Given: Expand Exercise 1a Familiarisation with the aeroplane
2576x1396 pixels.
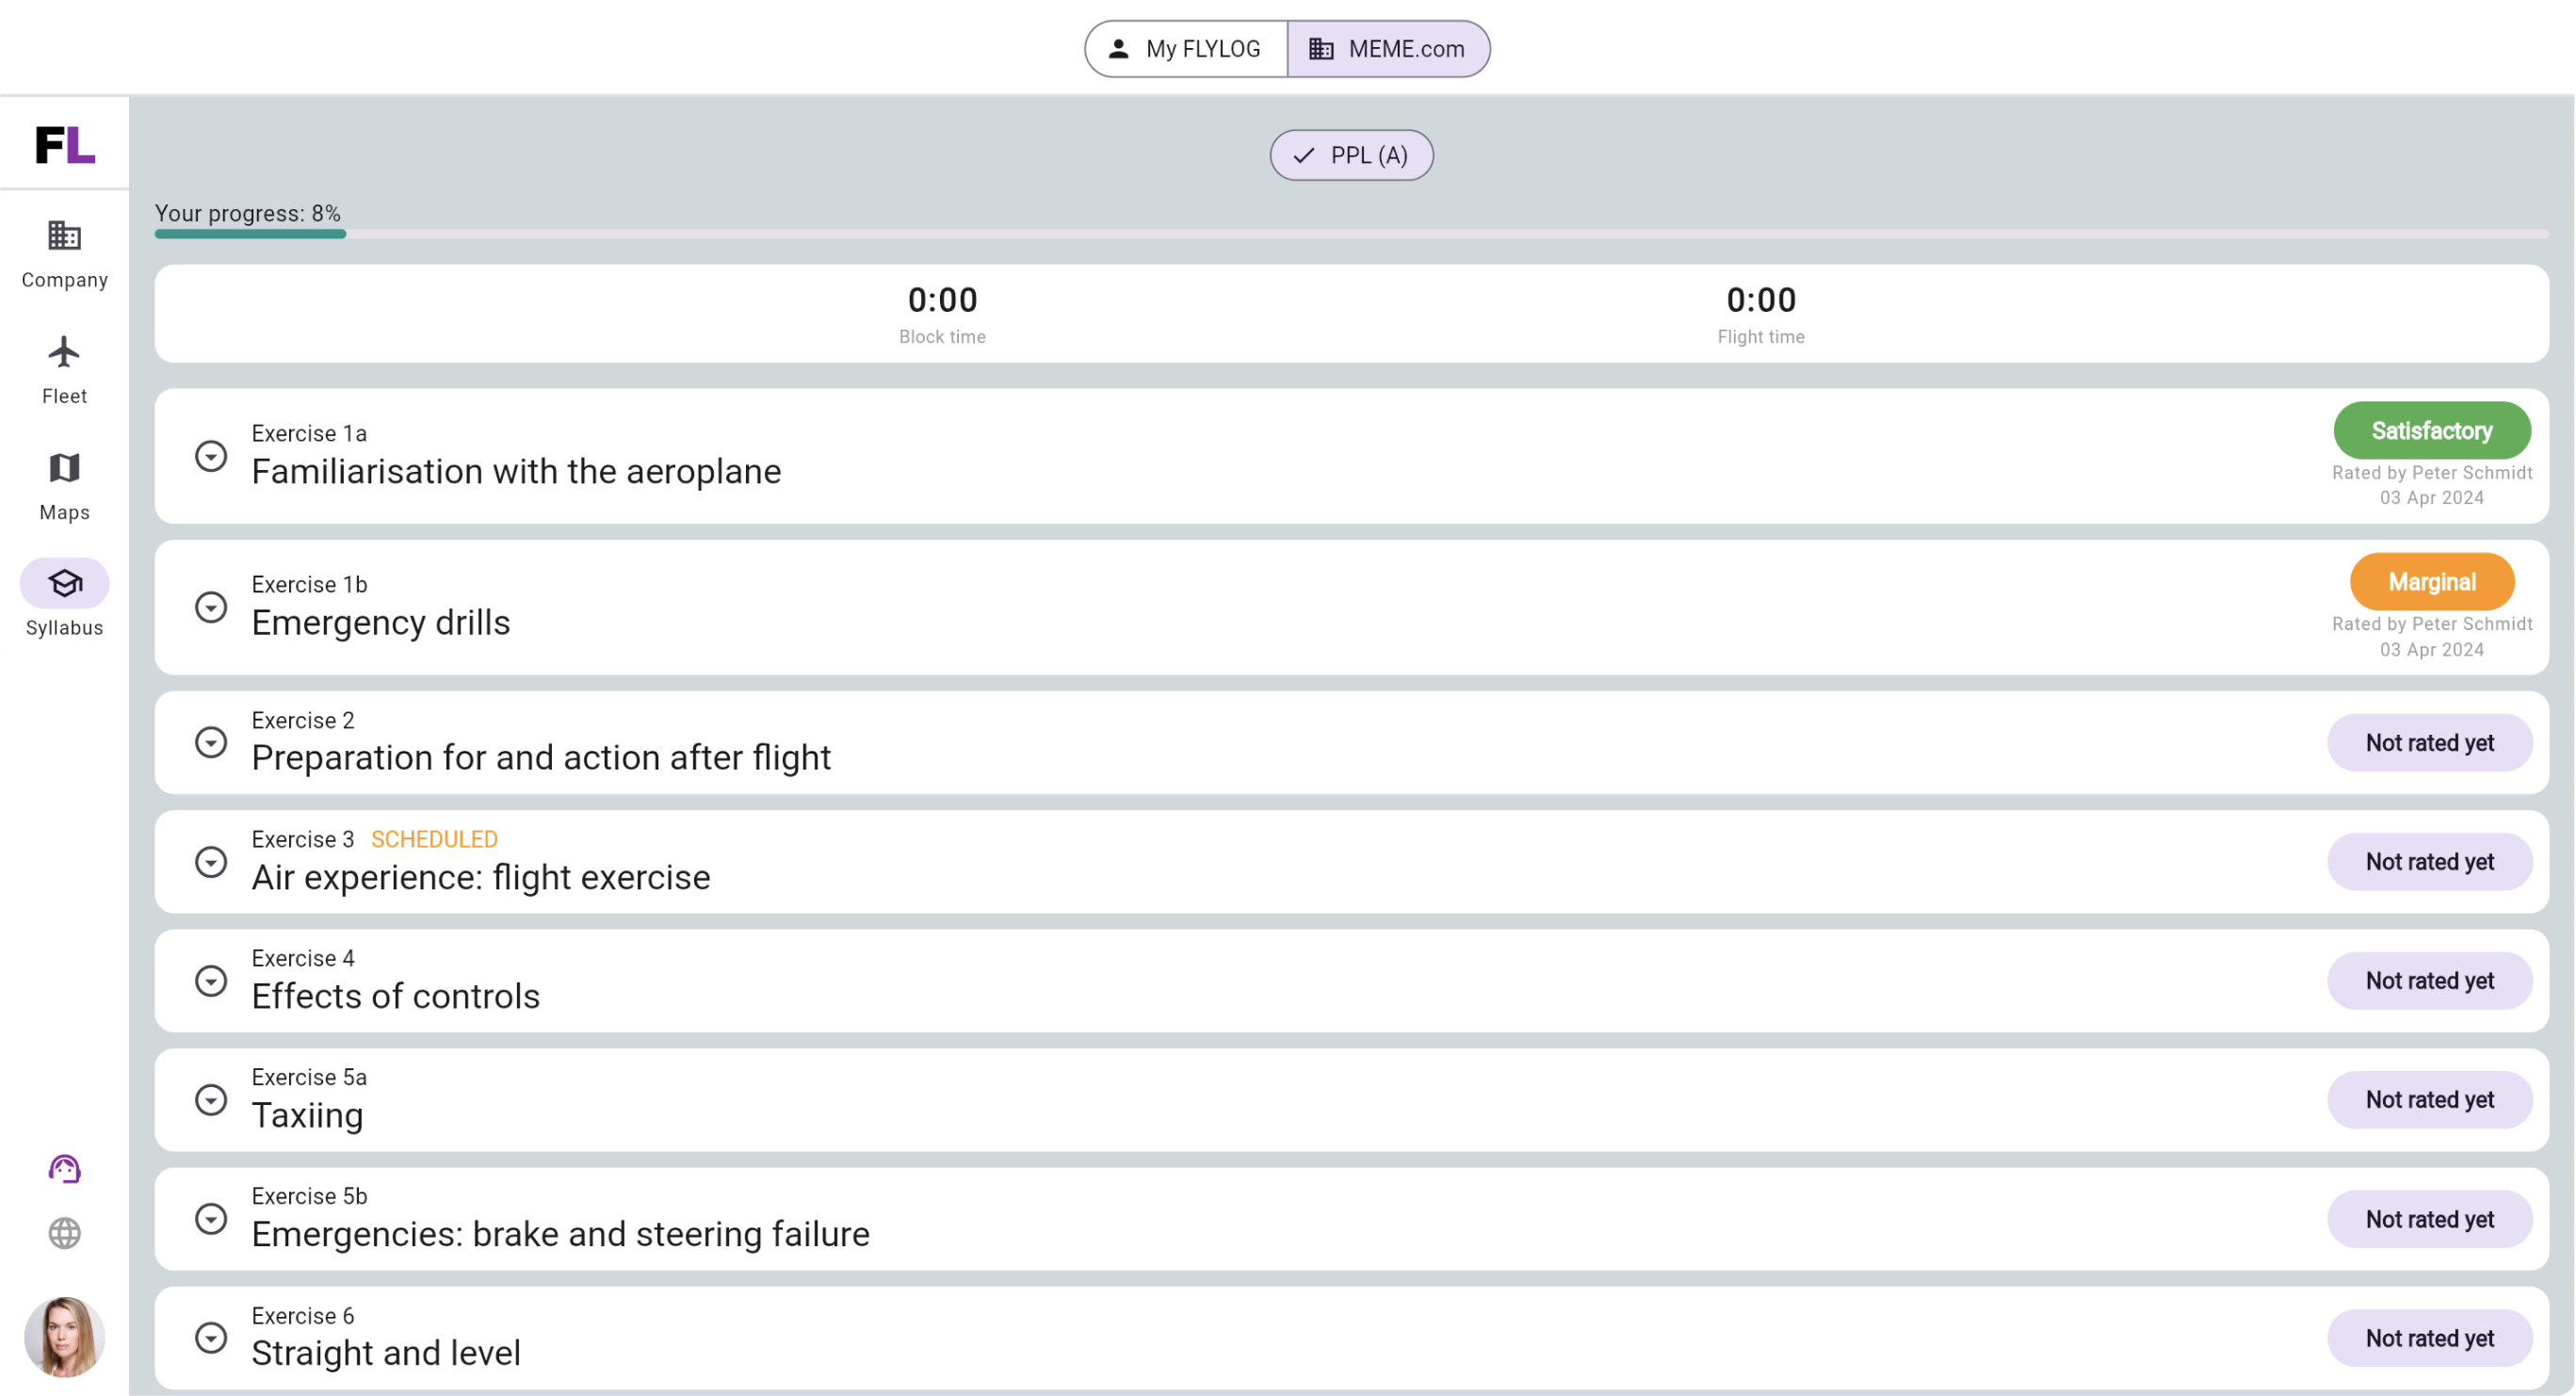Looking at the screenshot, I should tap(211, 457).
